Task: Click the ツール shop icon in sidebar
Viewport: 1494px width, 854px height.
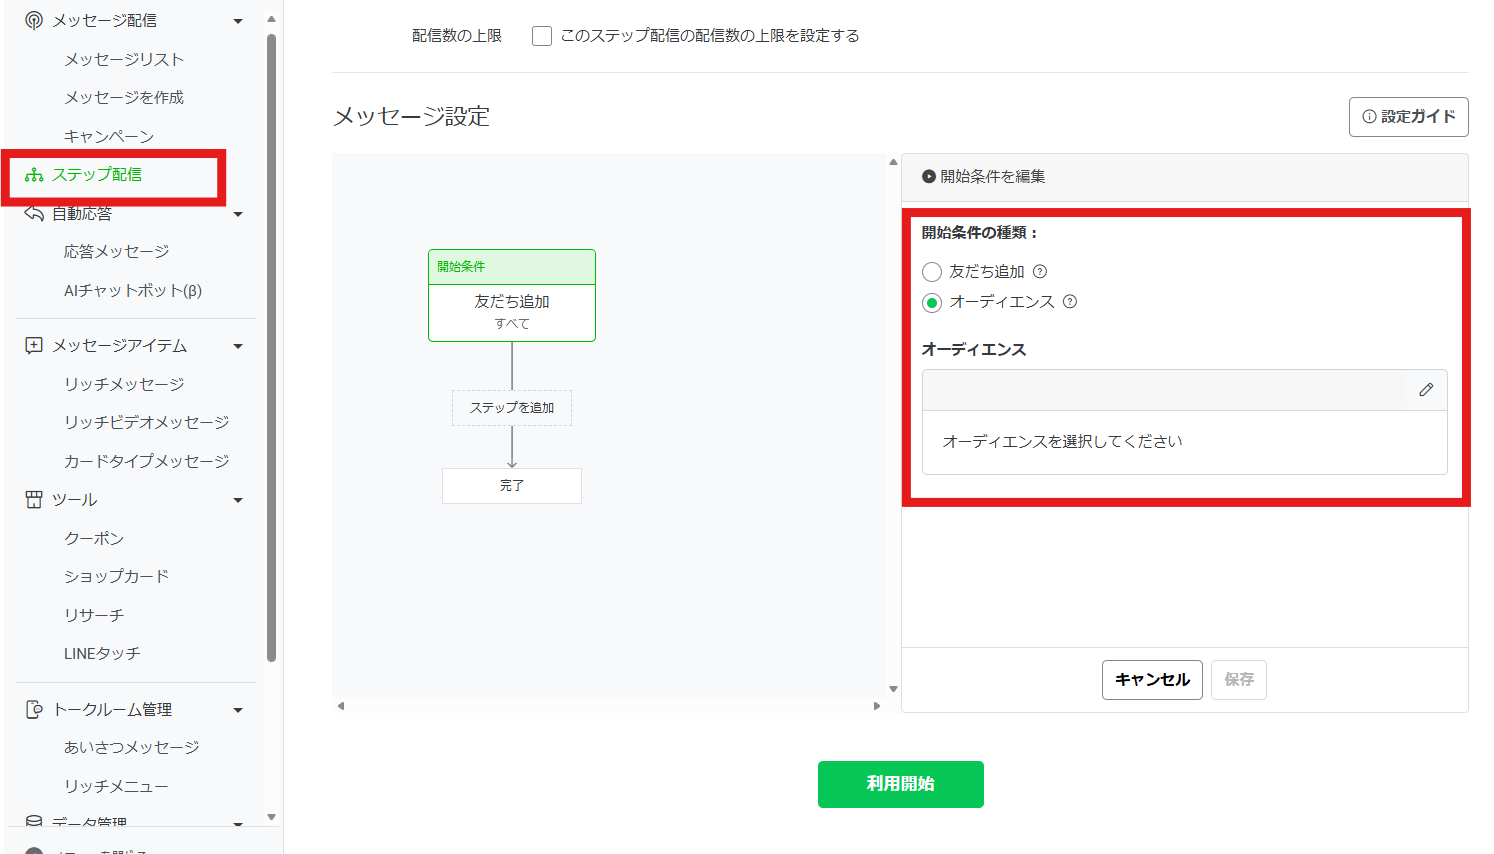Action: click(x=34, y=499)
